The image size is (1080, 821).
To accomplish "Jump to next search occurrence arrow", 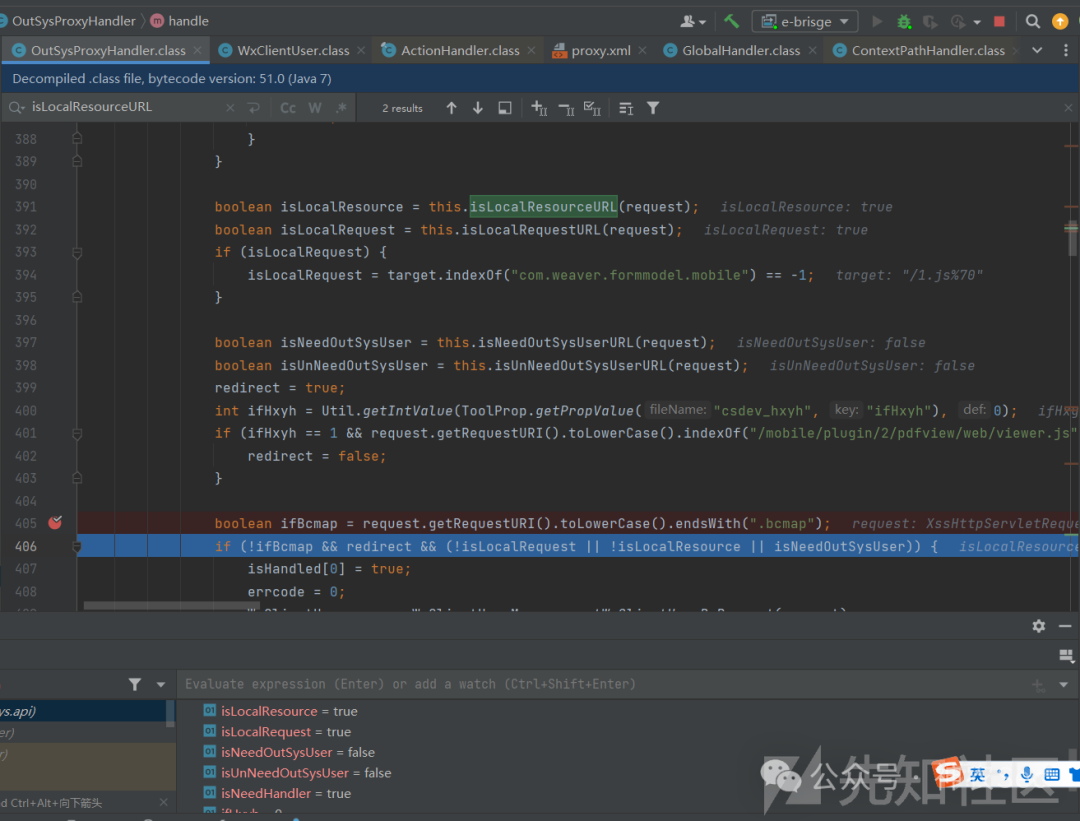I will point(478,108).
